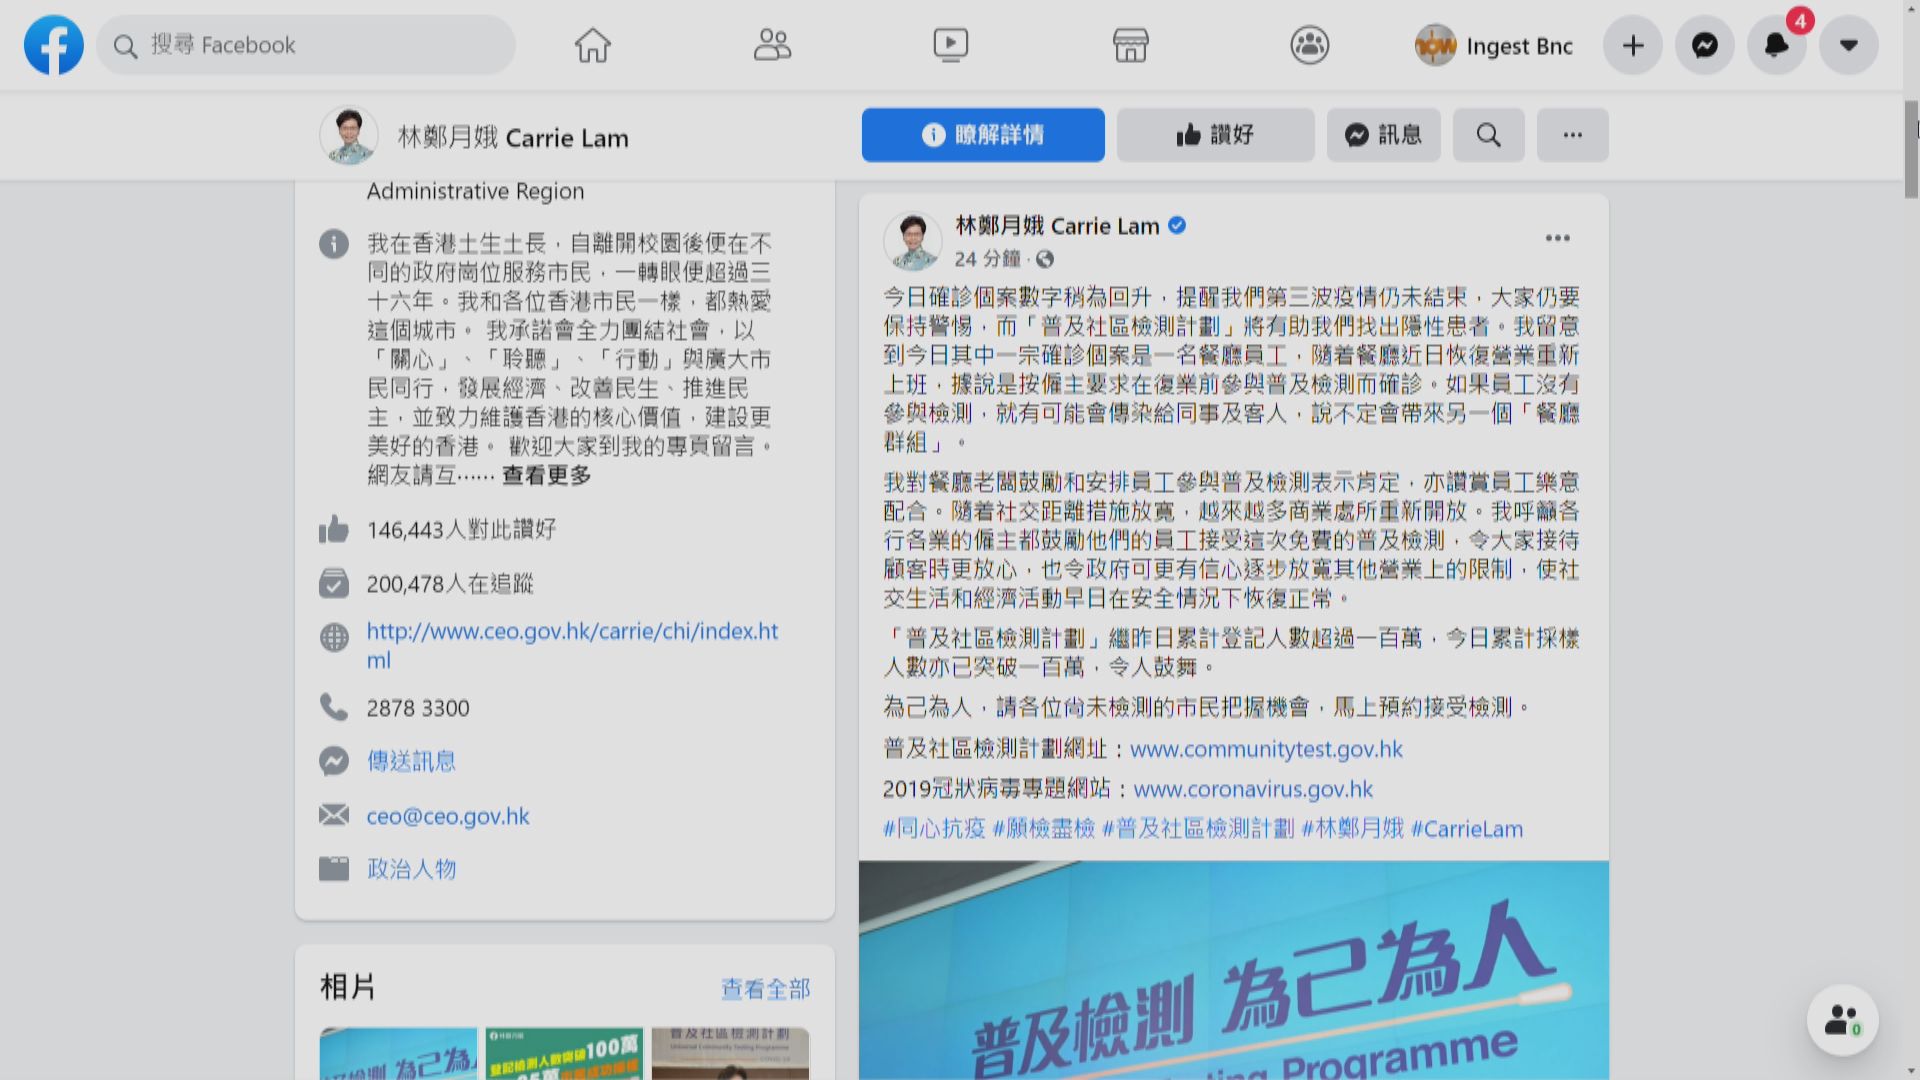Click the 瞭解詳情 button
Viewport: 1920px width, 1080px height.
[x=982, y=135]
